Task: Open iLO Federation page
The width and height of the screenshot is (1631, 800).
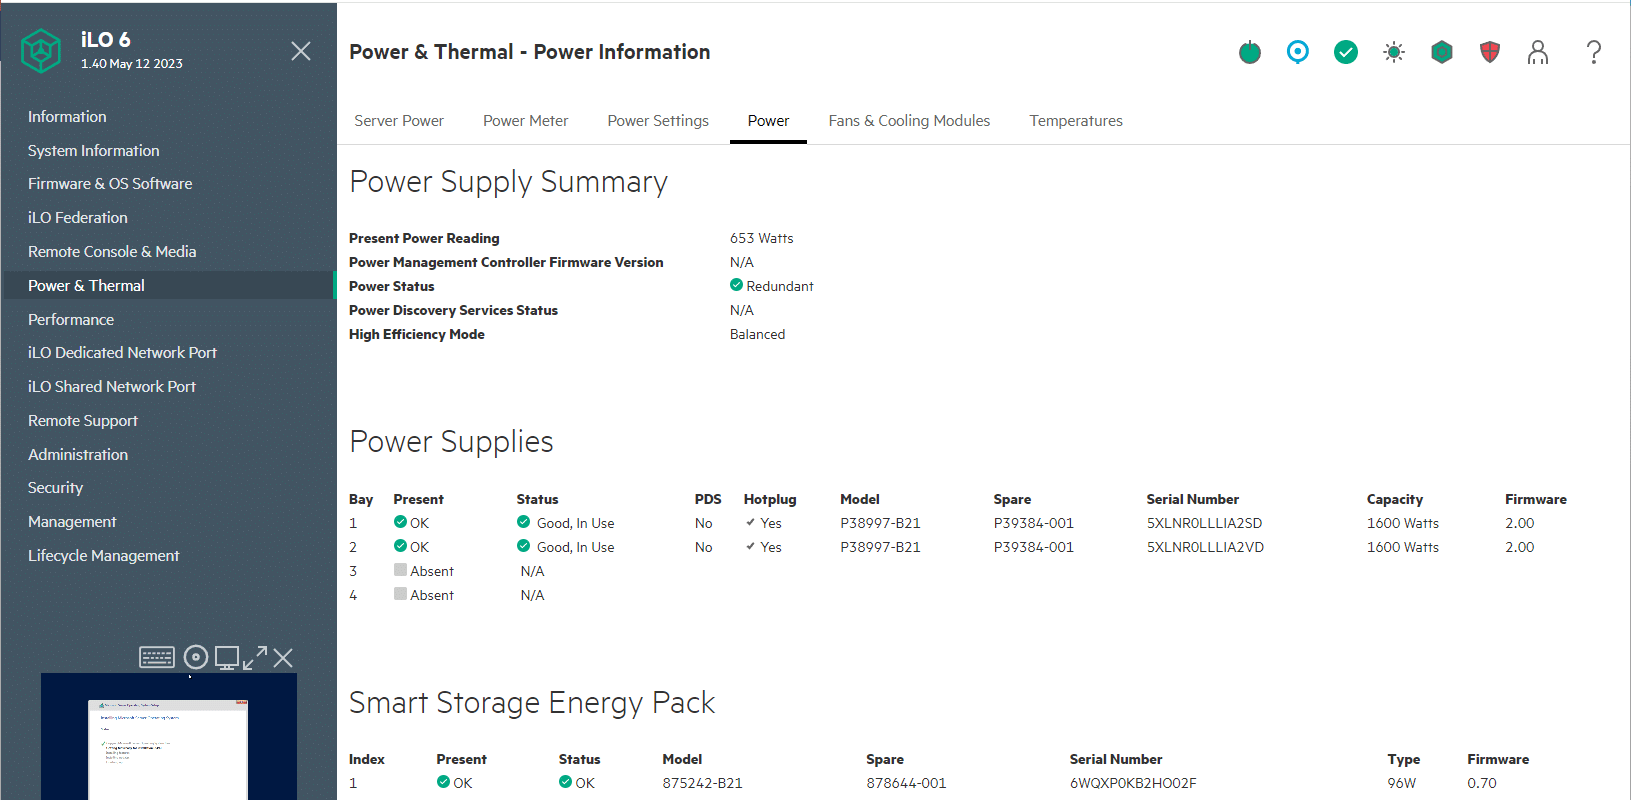Action: pyautogui.click(x=78, y=218)
